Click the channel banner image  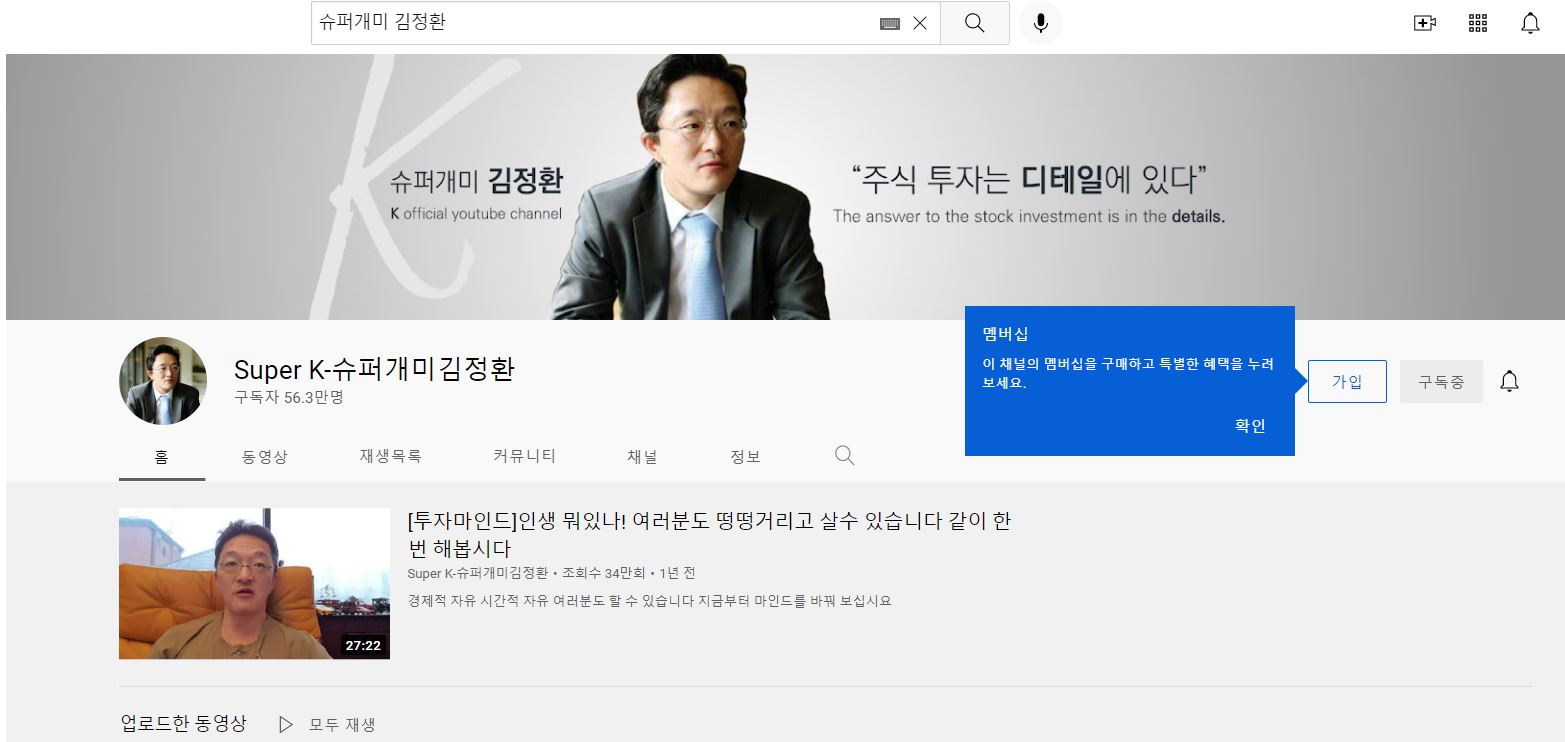tap(785, 187)
